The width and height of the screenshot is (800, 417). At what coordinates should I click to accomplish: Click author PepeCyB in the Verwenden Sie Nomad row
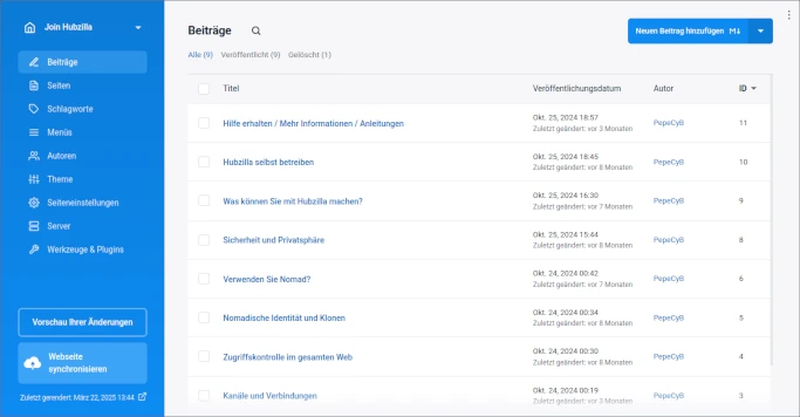tap(668, 279)
